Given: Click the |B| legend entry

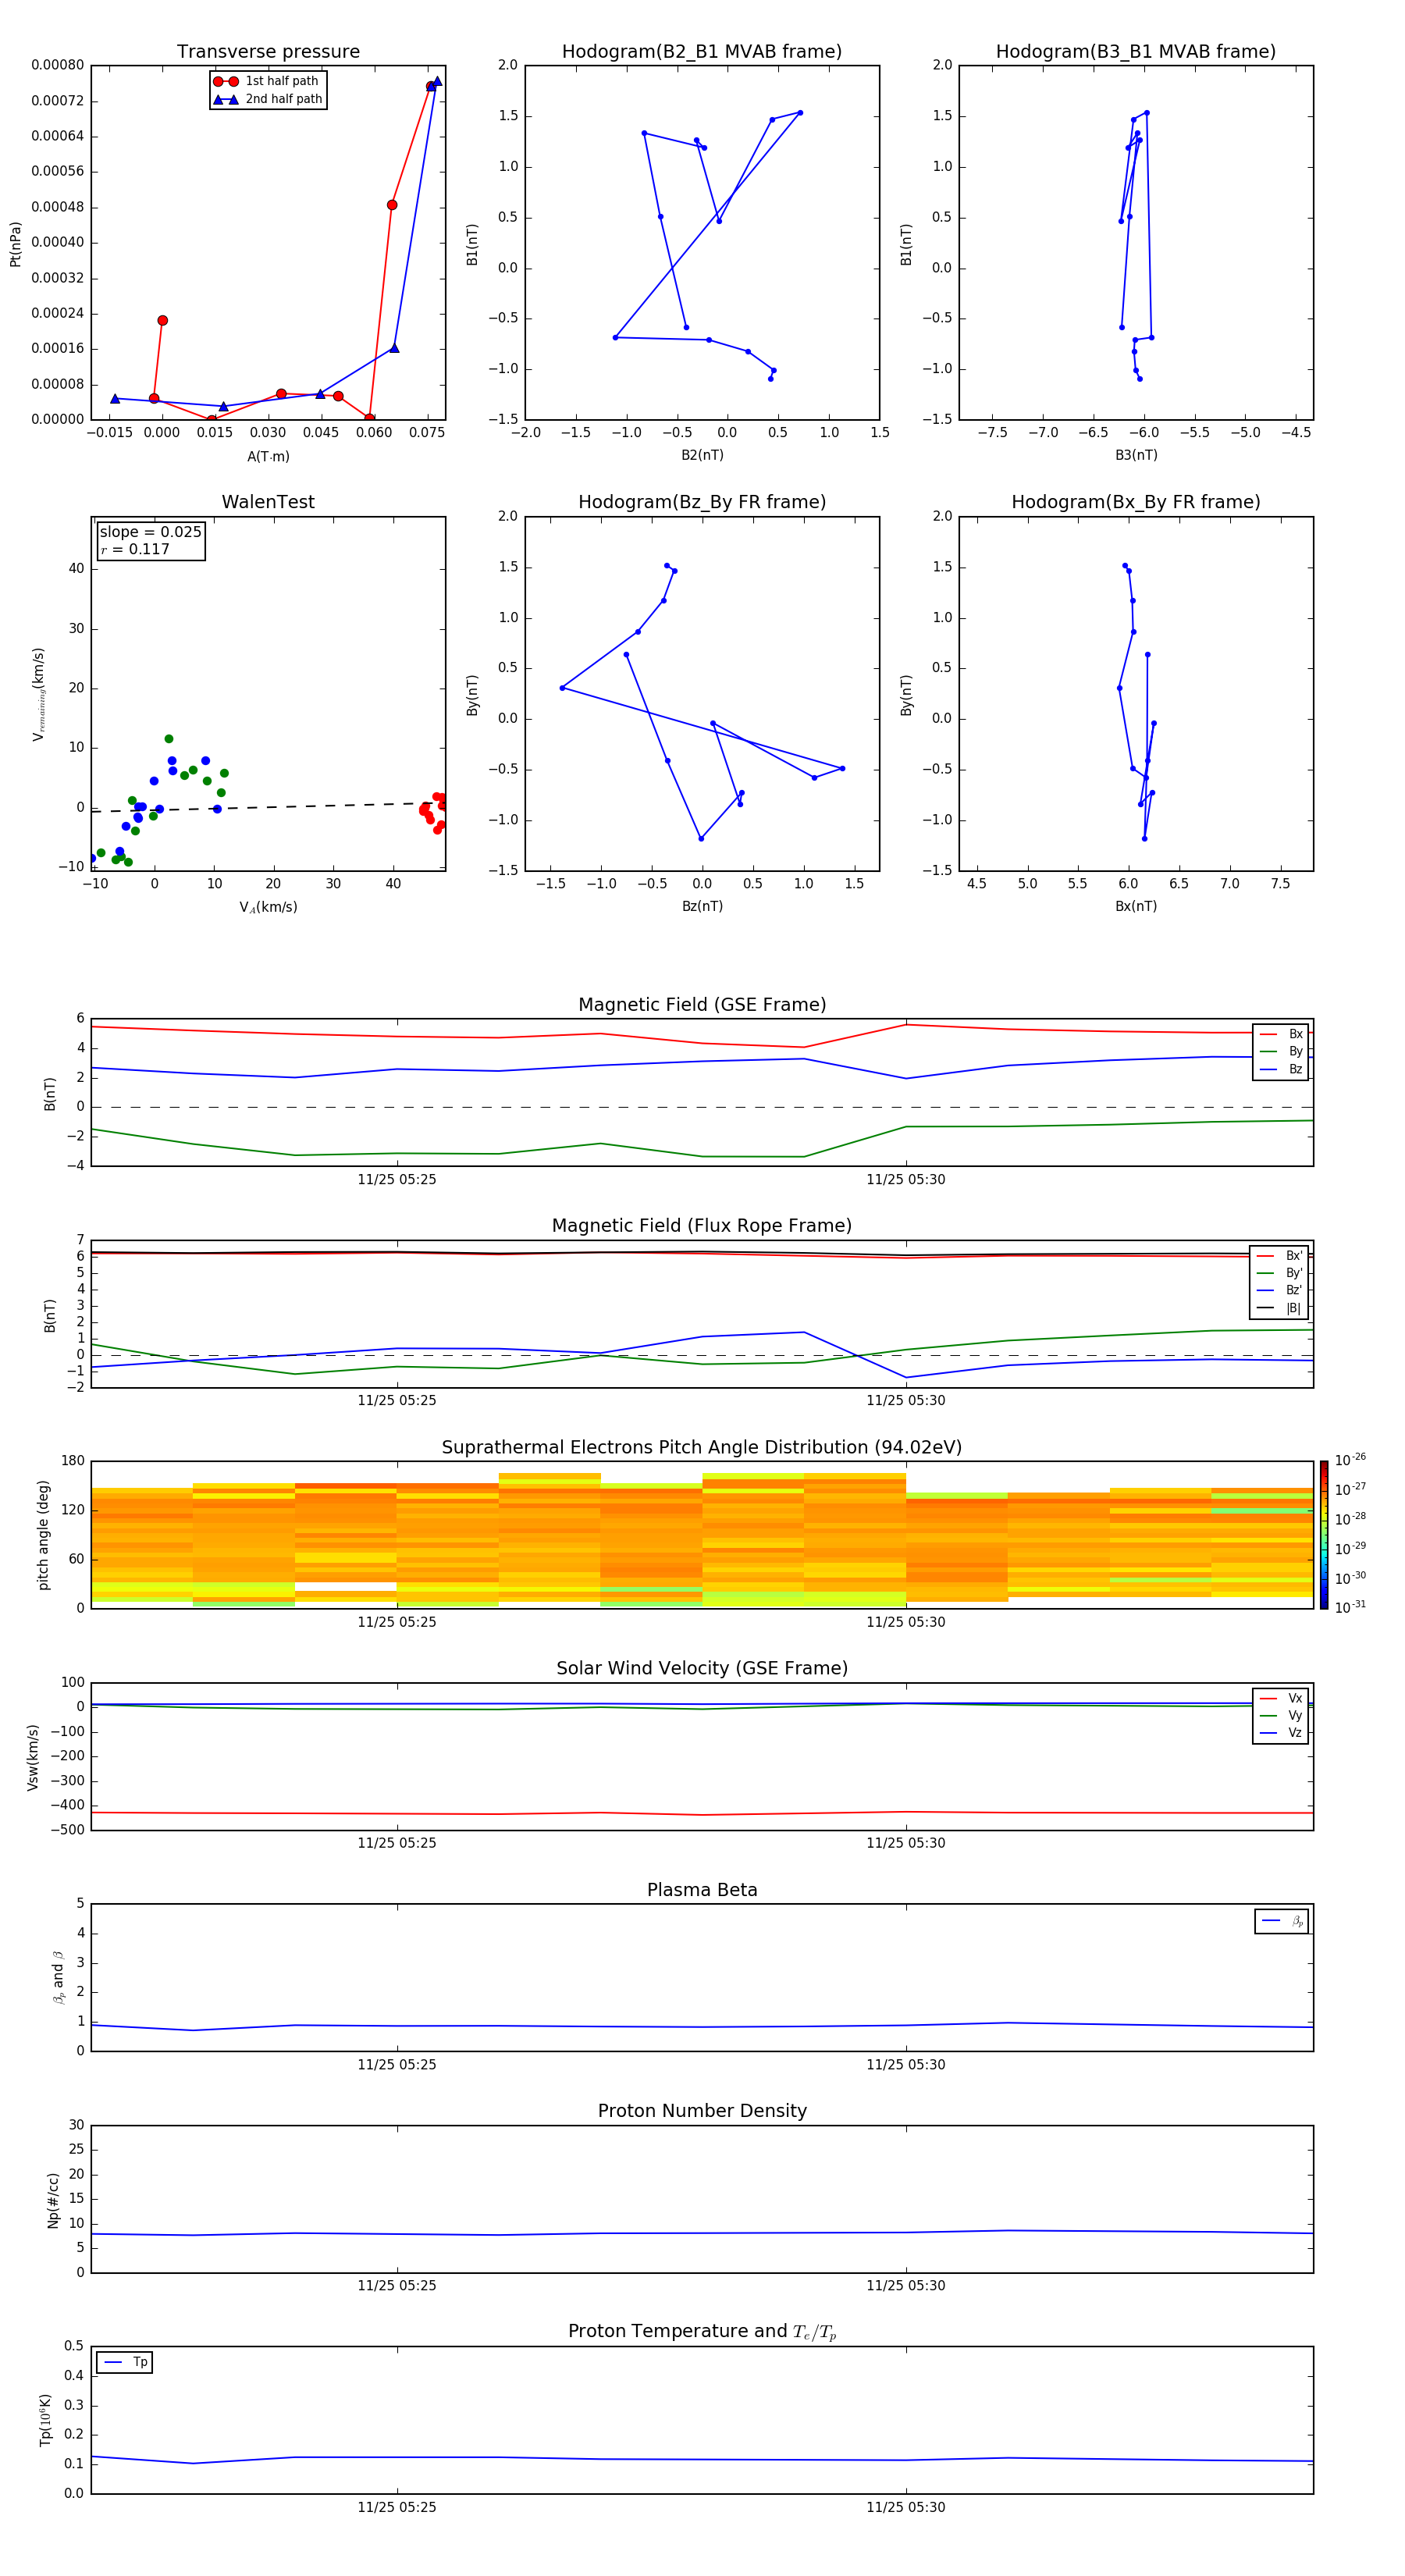Looking at the screenshot, I should point(1280,1308).
